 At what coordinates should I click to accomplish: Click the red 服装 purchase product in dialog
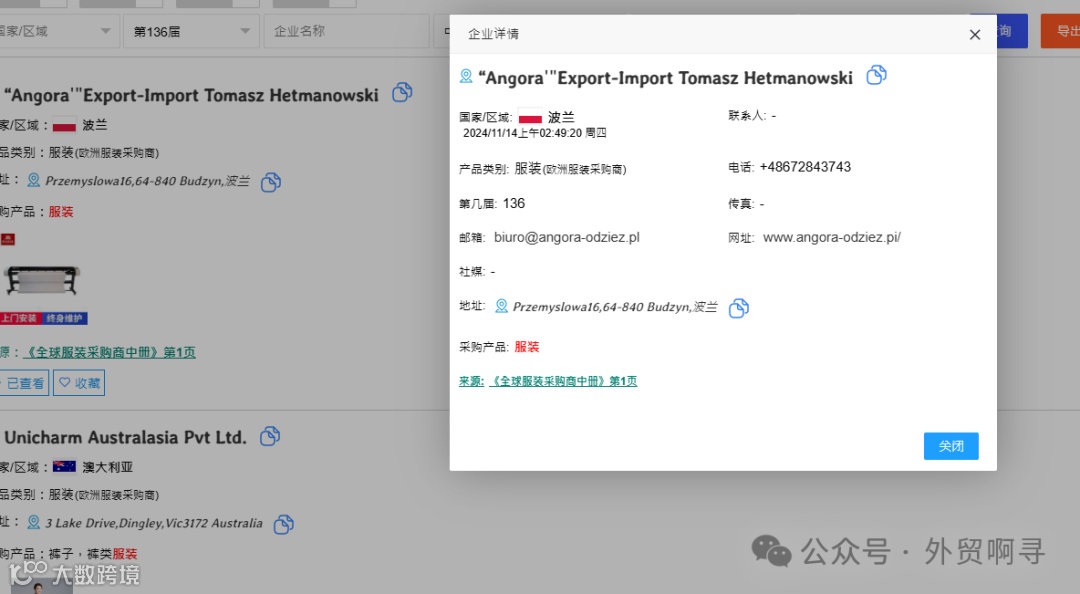point(527,347)
